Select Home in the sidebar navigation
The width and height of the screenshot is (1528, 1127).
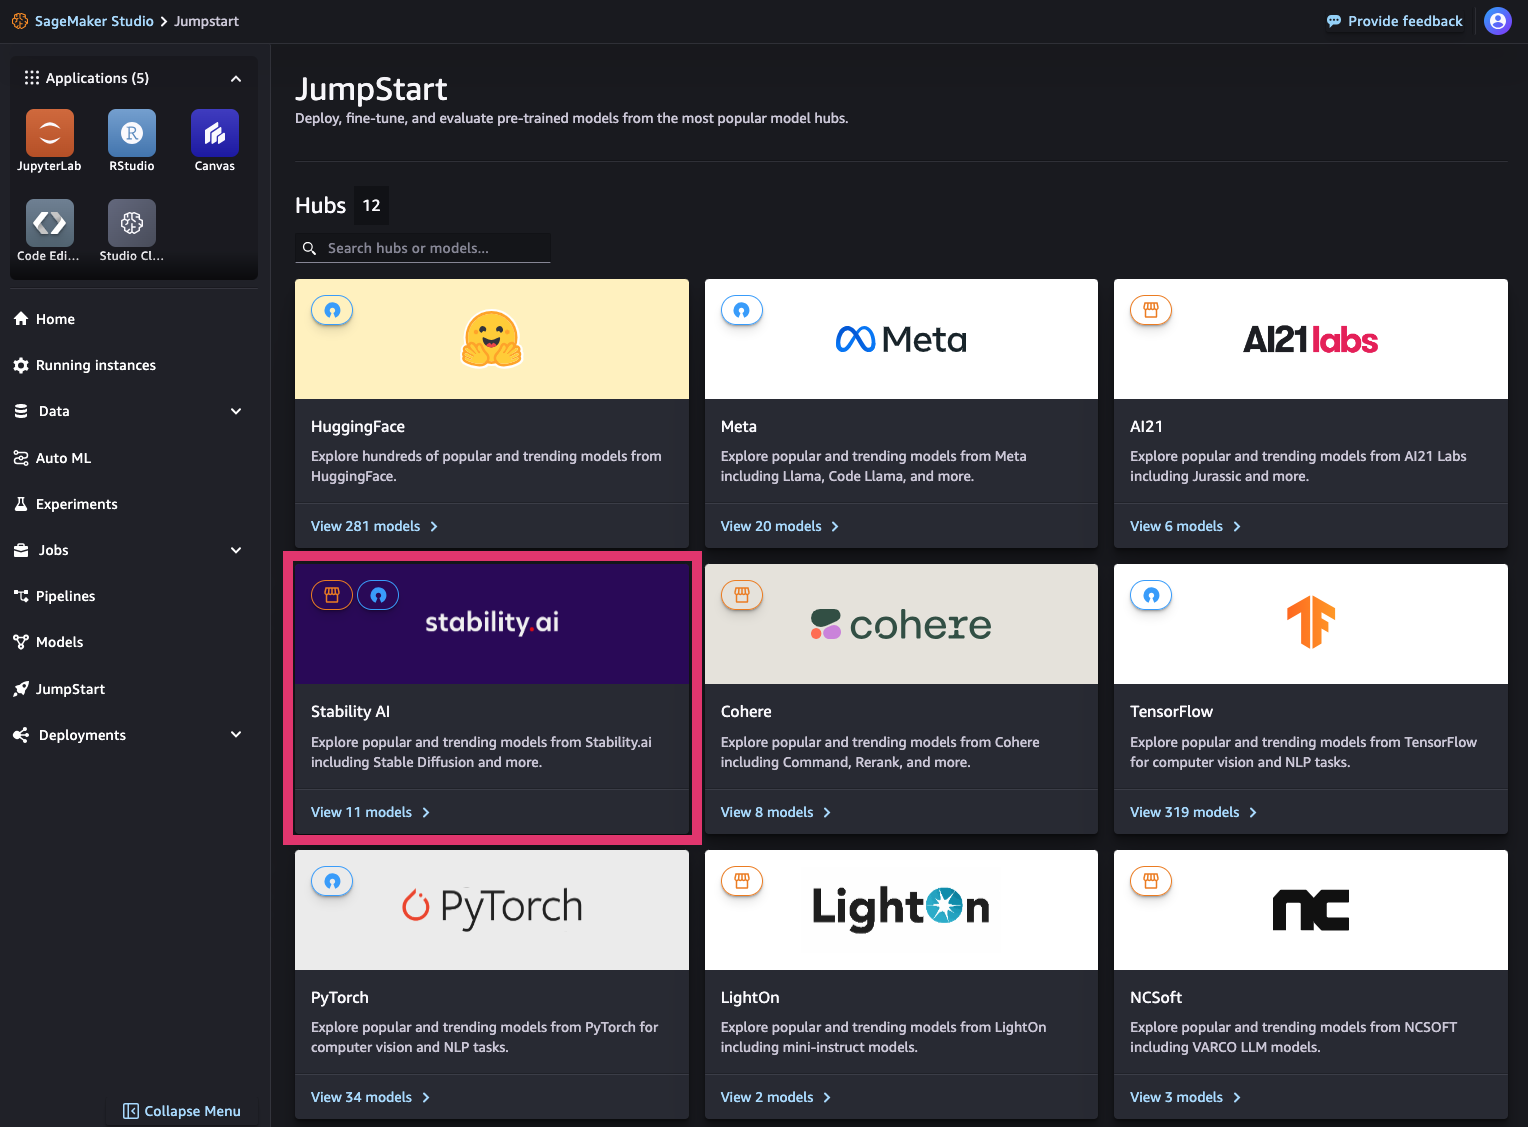pos(54,318)
